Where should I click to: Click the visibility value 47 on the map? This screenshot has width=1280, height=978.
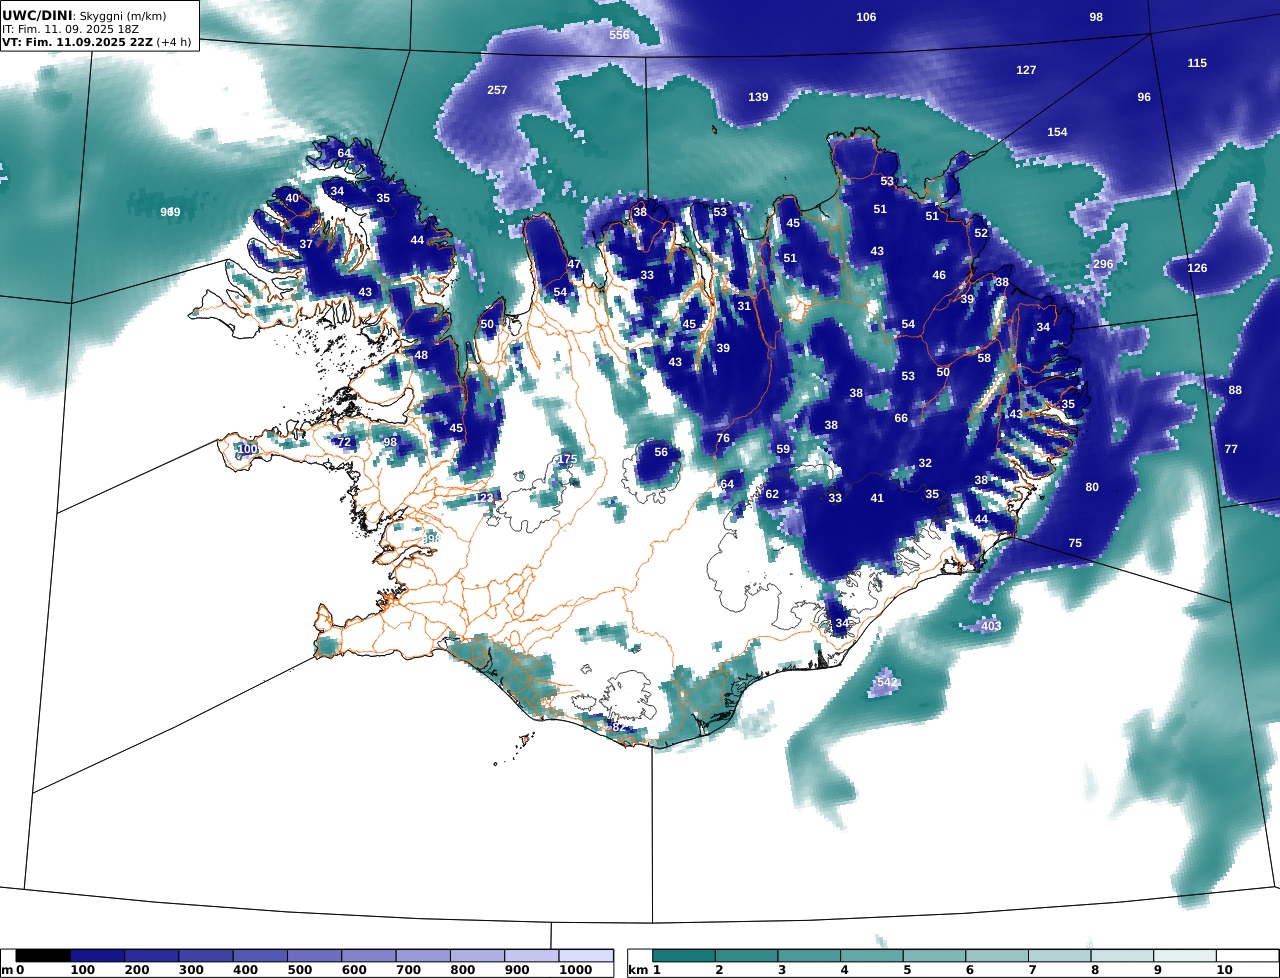[574, 264]
